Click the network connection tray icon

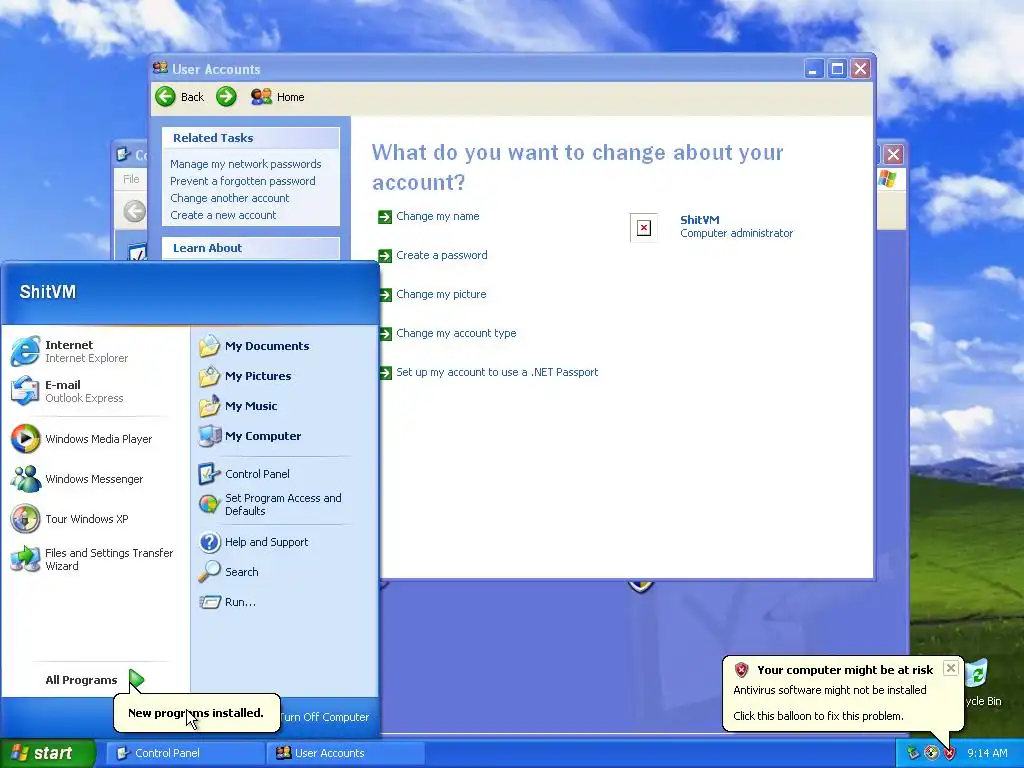point(913,753)
